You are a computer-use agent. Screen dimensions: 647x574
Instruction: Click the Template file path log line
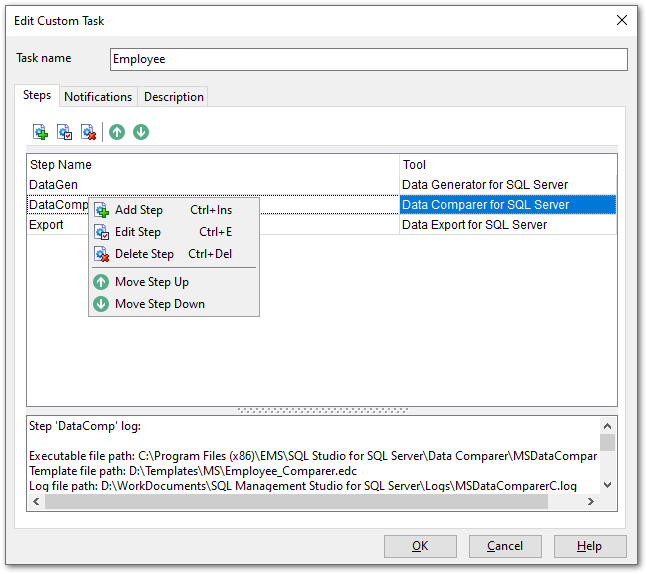point(193,471)
